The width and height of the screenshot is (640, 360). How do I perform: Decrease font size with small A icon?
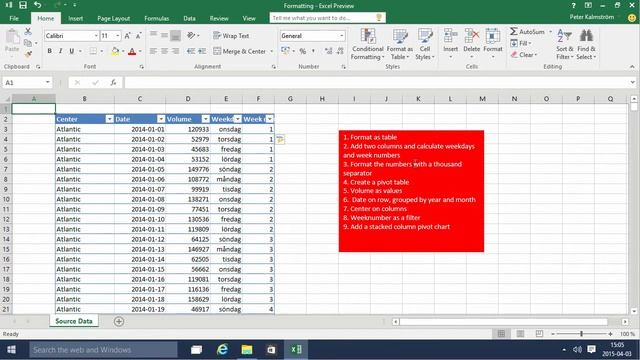pyautogui.click(x=138, y=36)
